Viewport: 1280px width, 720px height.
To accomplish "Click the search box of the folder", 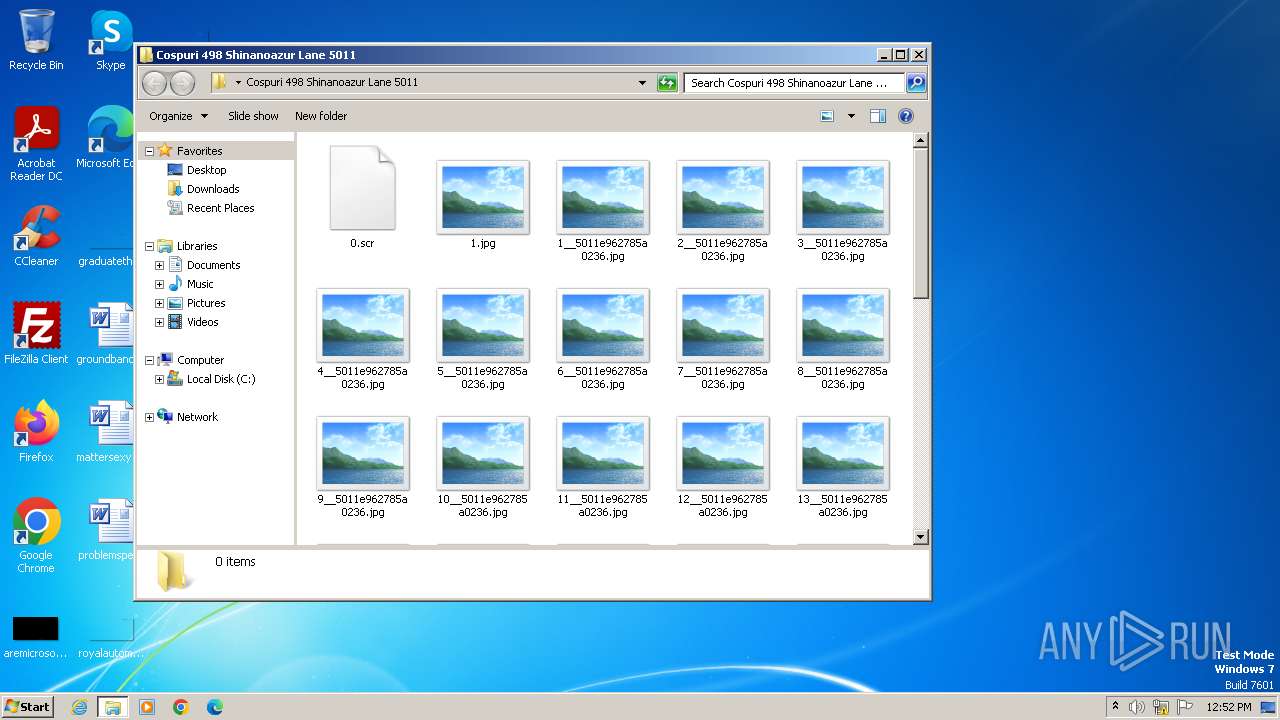I will (x=795, y=83).
